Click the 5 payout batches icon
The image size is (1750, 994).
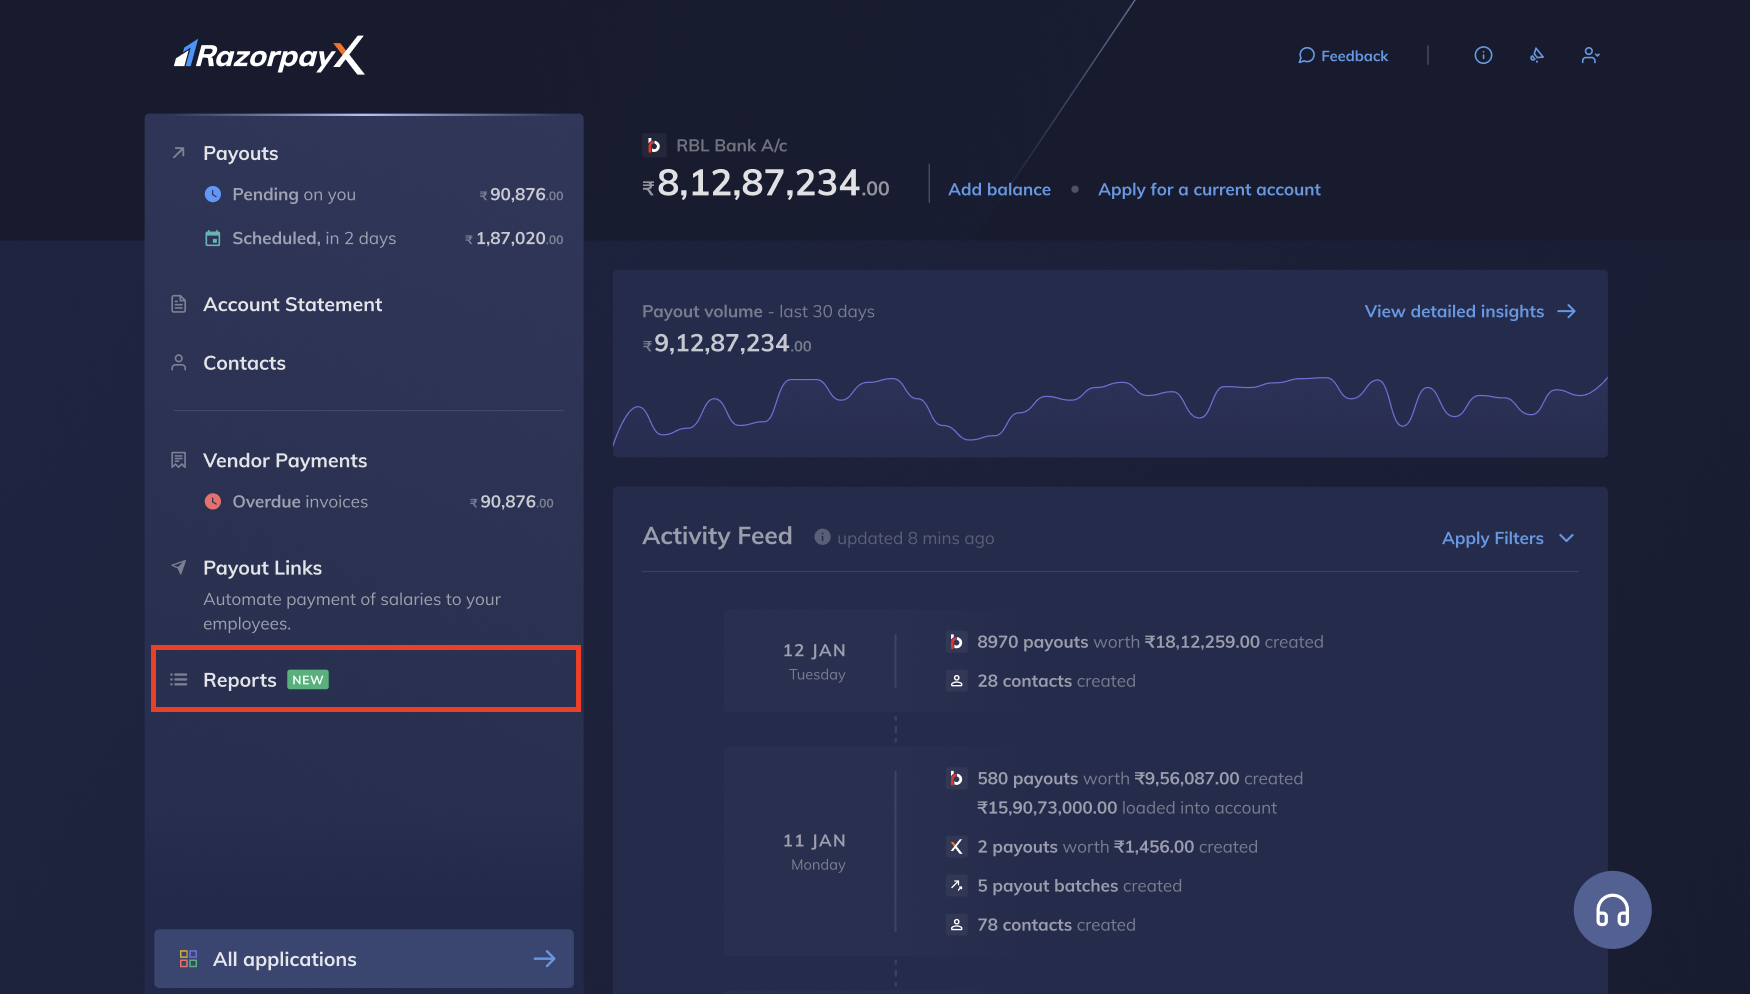tap(956, 886)
